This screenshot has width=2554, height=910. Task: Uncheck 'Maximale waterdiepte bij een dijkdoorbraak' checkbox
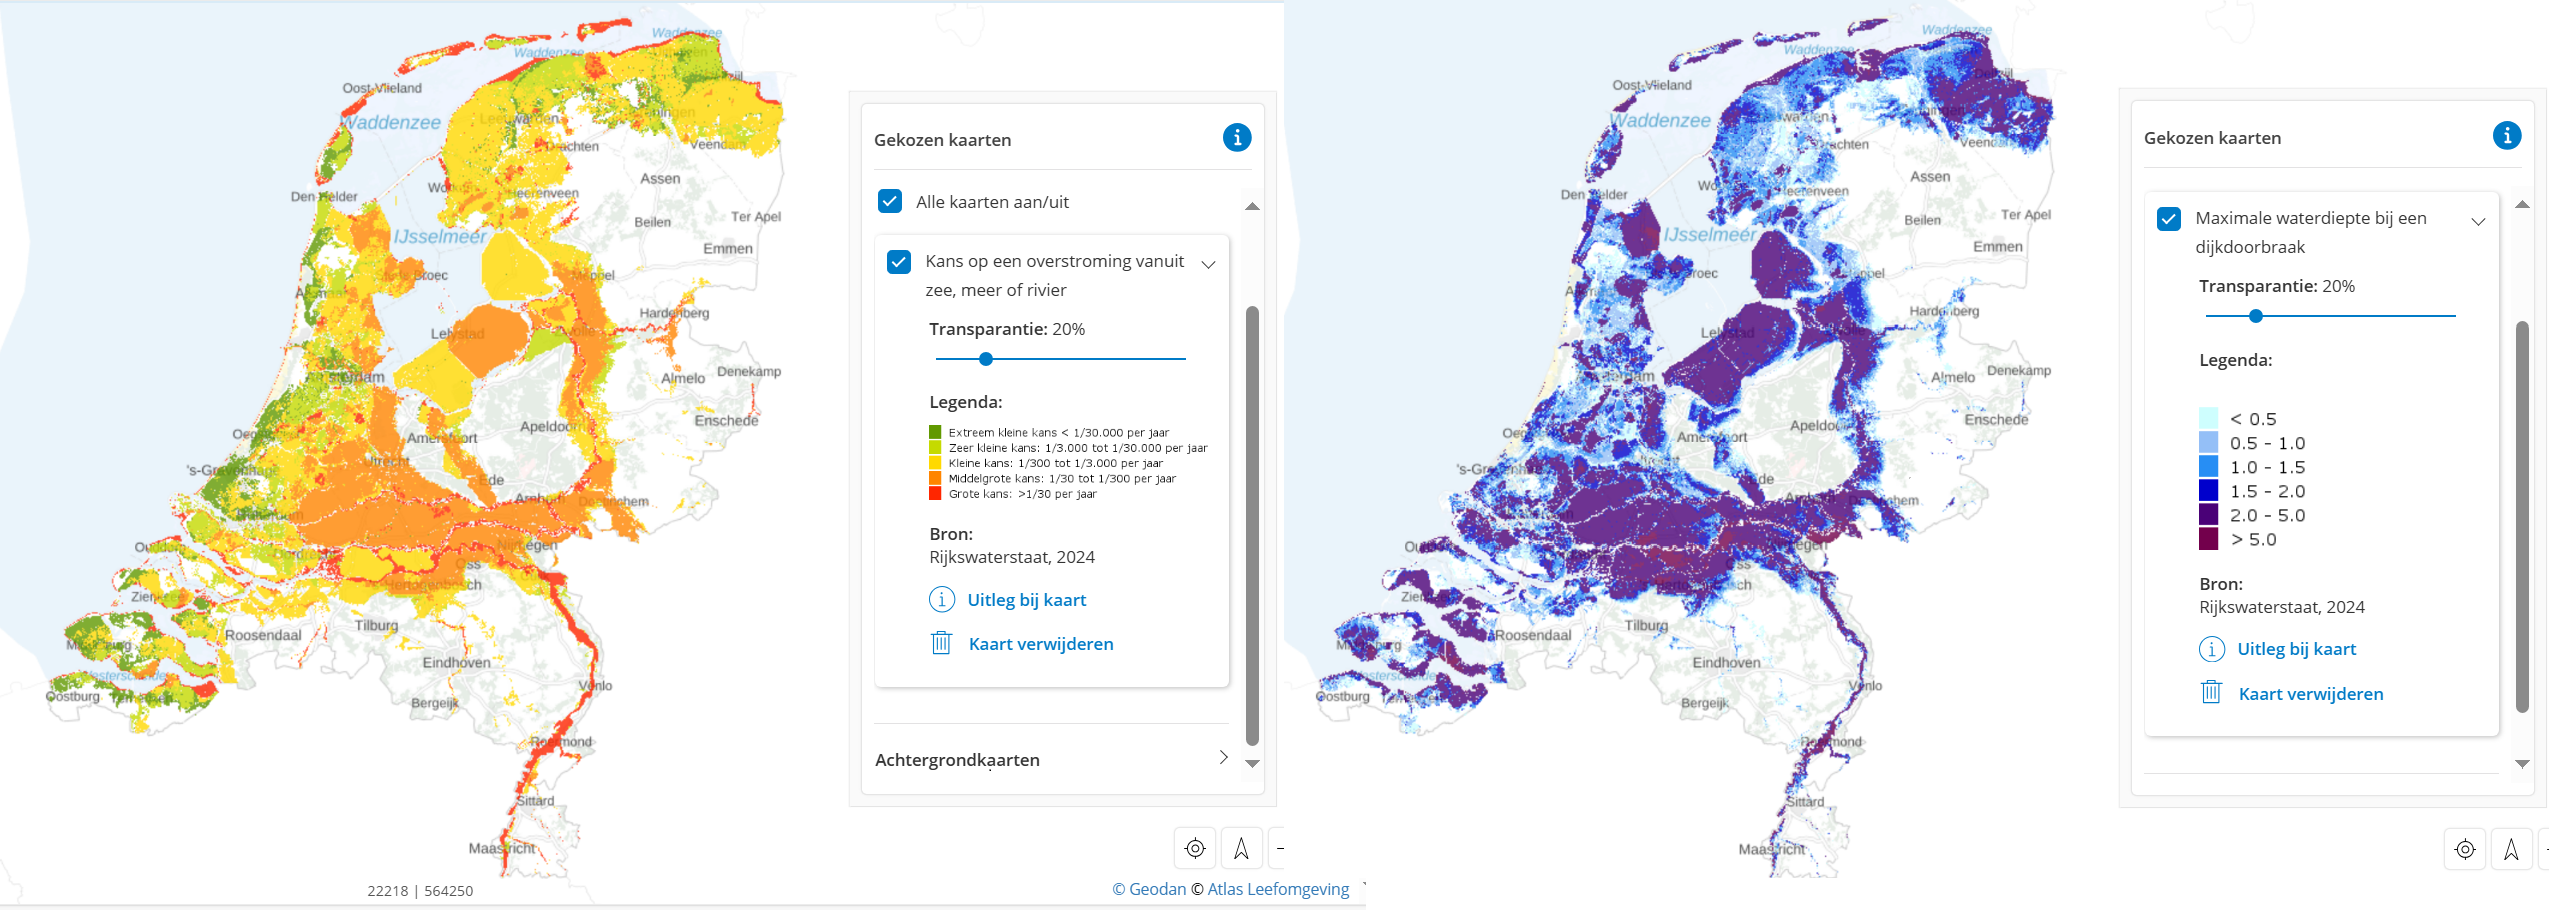2169,219
